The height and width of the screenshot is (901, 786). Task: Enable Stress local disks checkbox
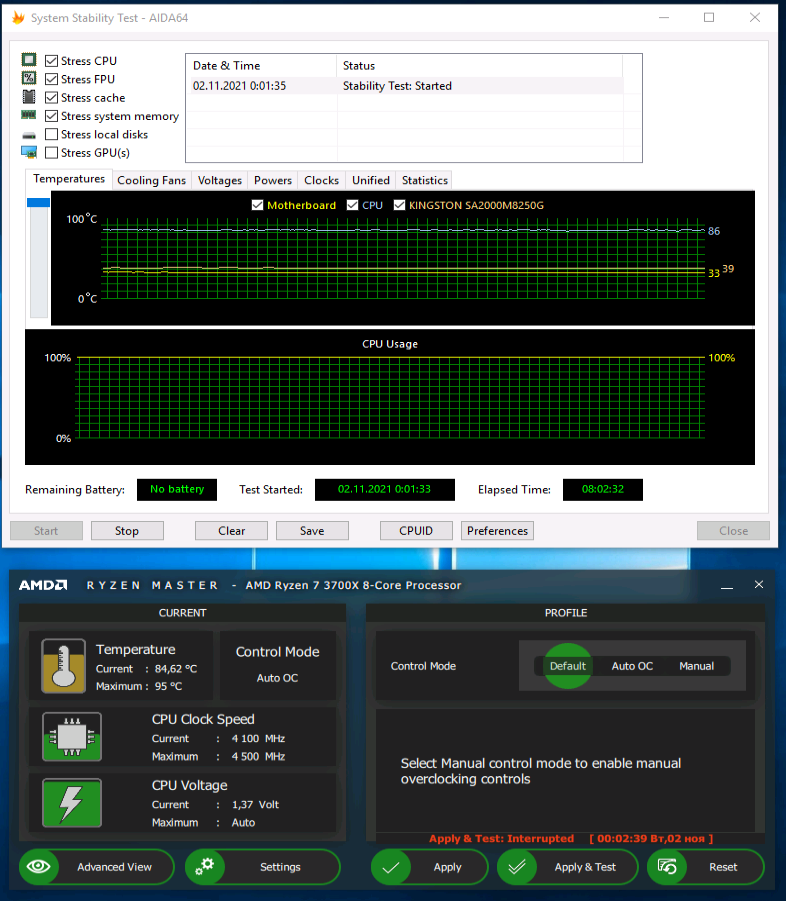(51, 134)
